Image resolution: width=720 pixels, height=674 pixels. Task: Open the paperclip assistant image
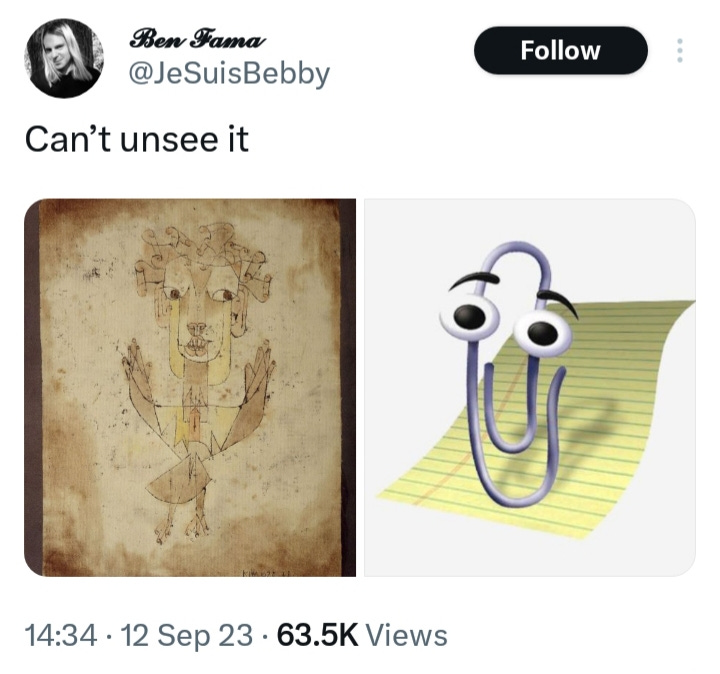coord(530,388)
